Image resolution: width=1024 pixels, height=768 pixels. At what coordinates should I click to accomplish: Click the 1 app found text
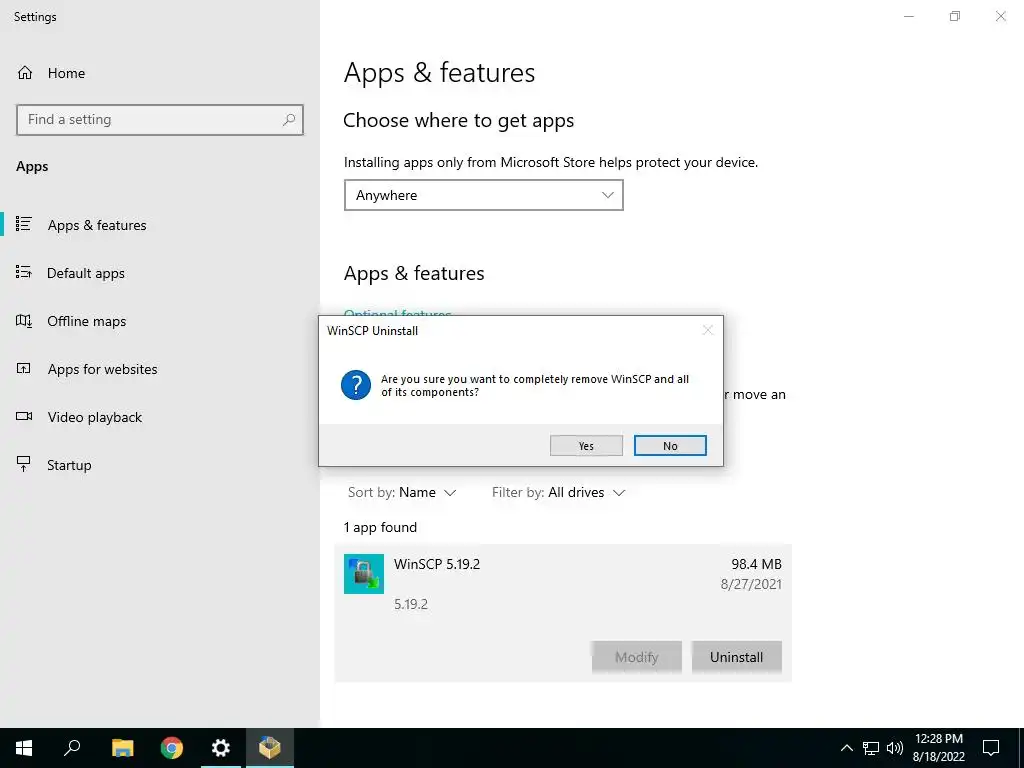[380, 527]
